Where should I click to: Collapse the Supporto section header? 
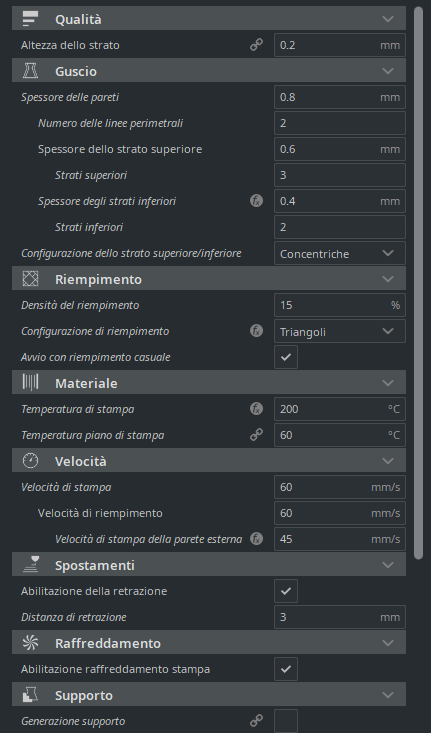click(x=209, y=695)
